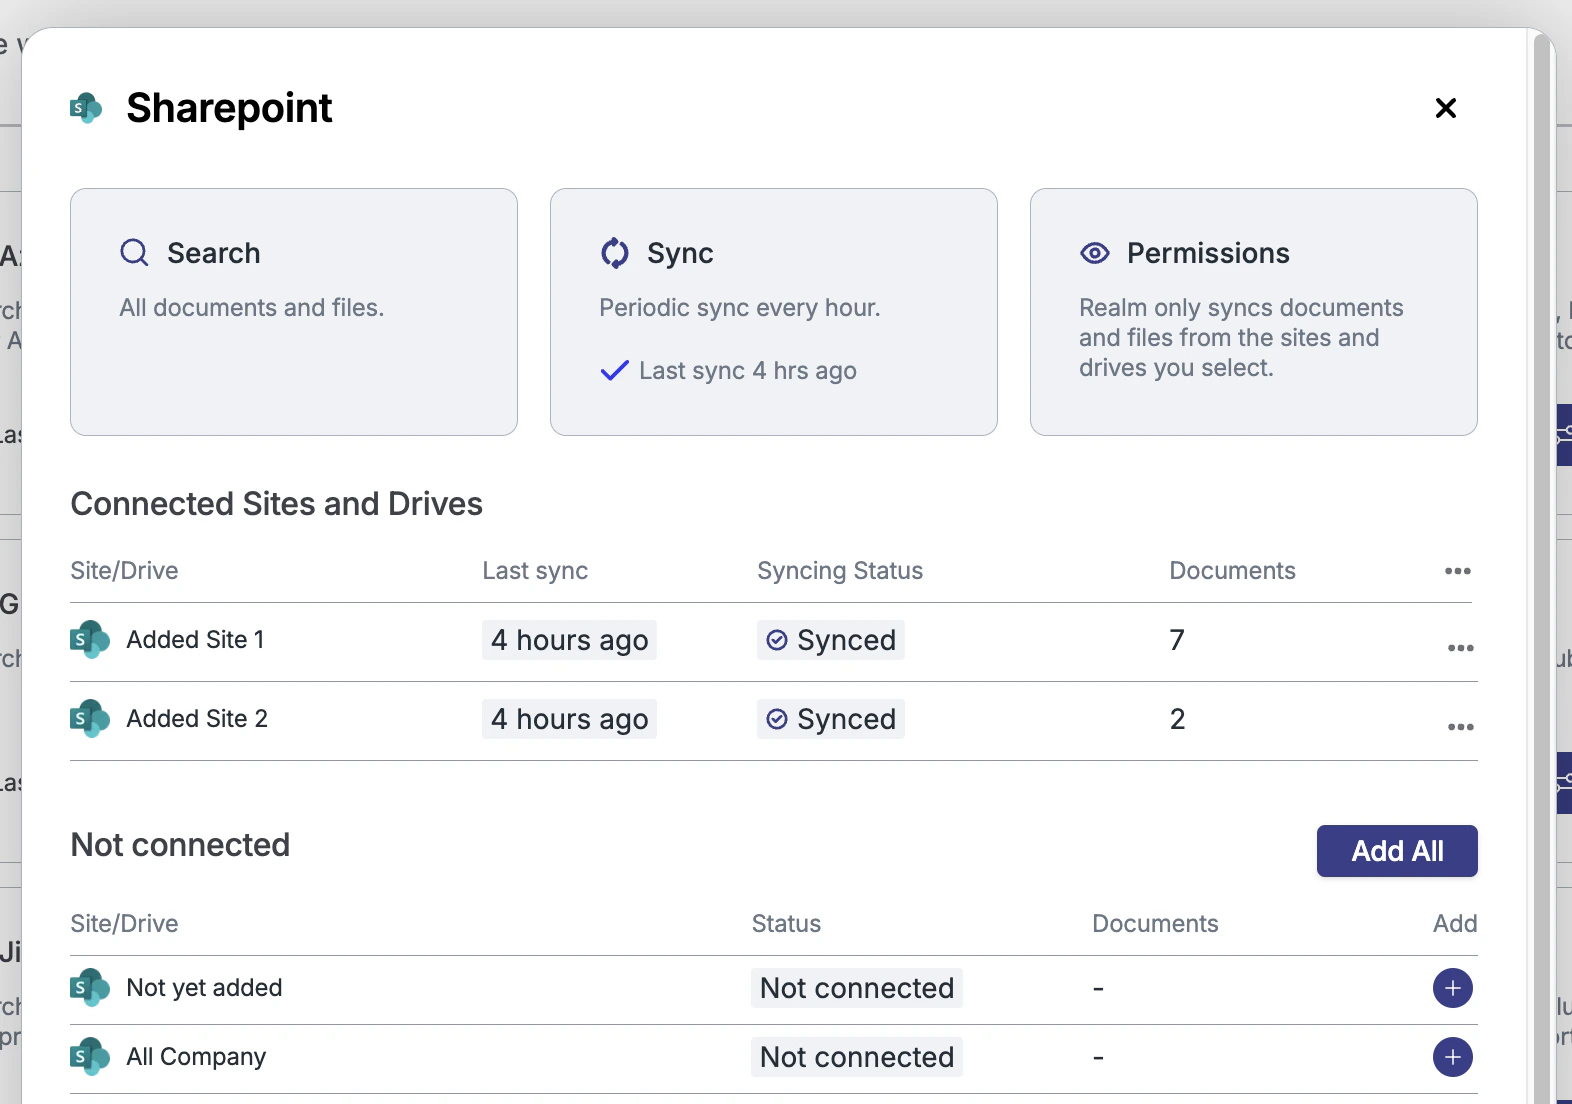Viewport: 1572px width, 1104px height.
Task: Open the table header three-dots menu
Action: click(x=1457, y=571)
